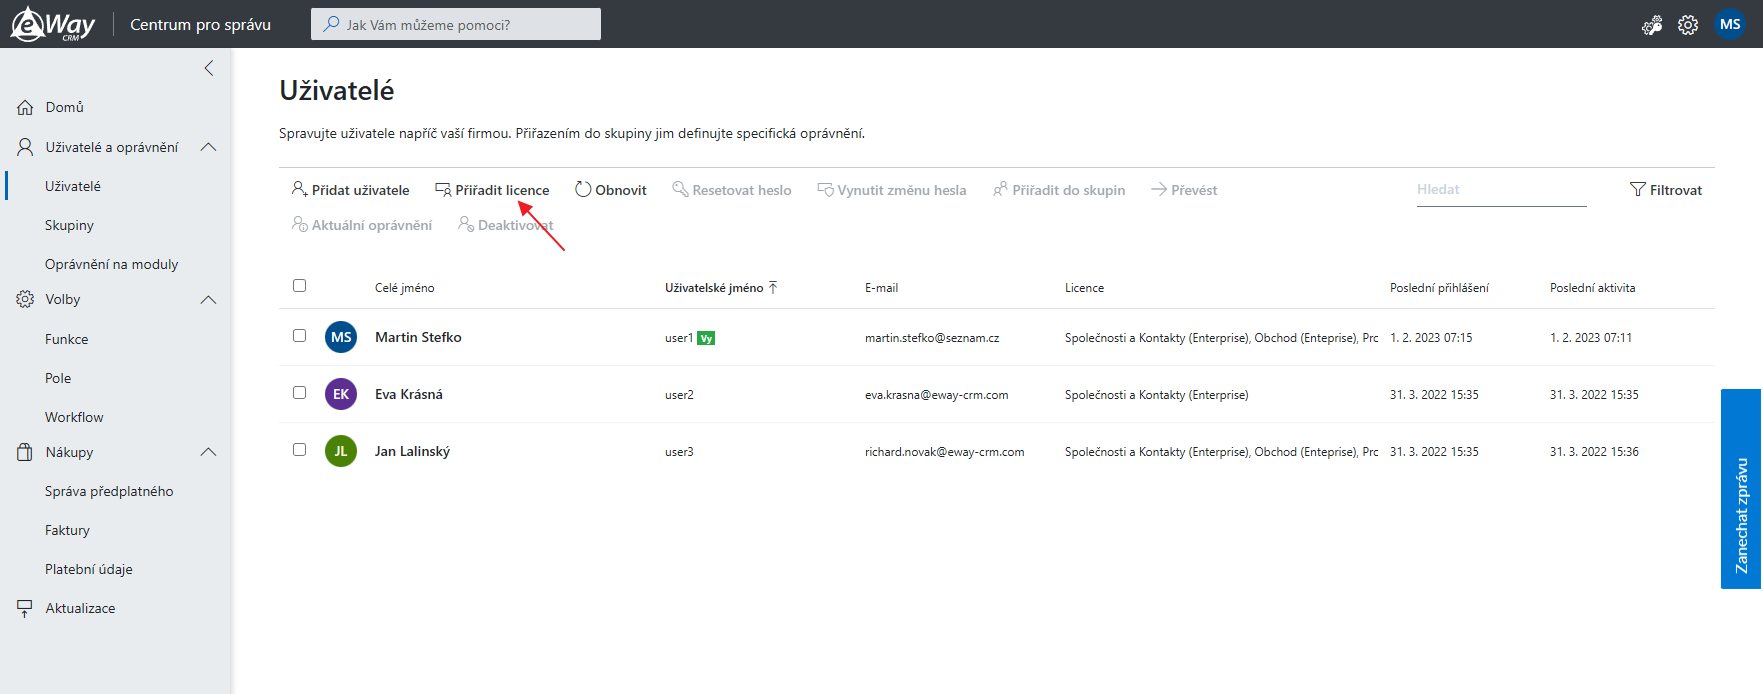The height and width of the screenshot is (694, 1763).
Task: Click the email richard.novak@eway-crm.com
Action: click(x=944, y=452)
